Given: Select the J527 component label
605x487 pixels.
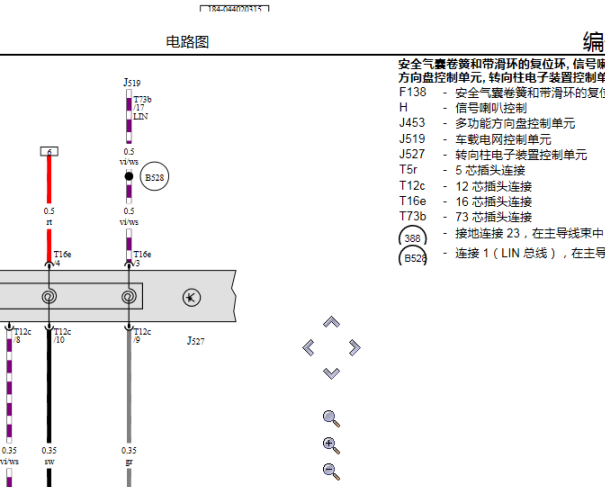Looking at the screenshot, I should pos(196,340).
